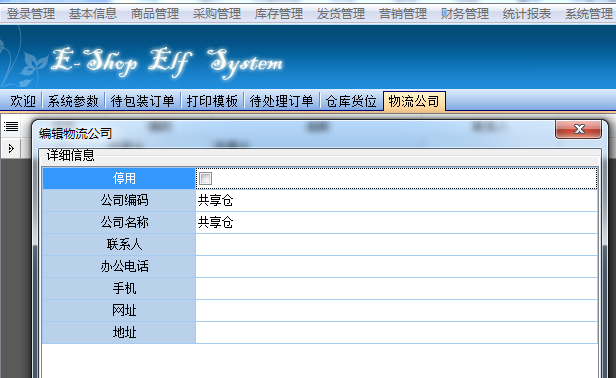Click the 公司名称 input field

point(396,222)
